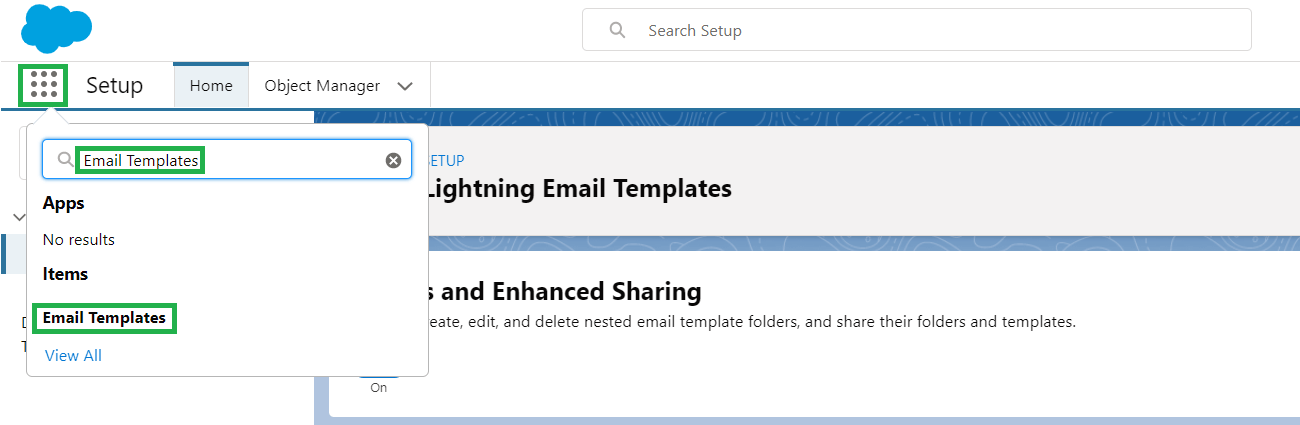Viewport: 1300px width, 425px height.
Task: Click the search icon in App Launcher box
Action: 65,160
